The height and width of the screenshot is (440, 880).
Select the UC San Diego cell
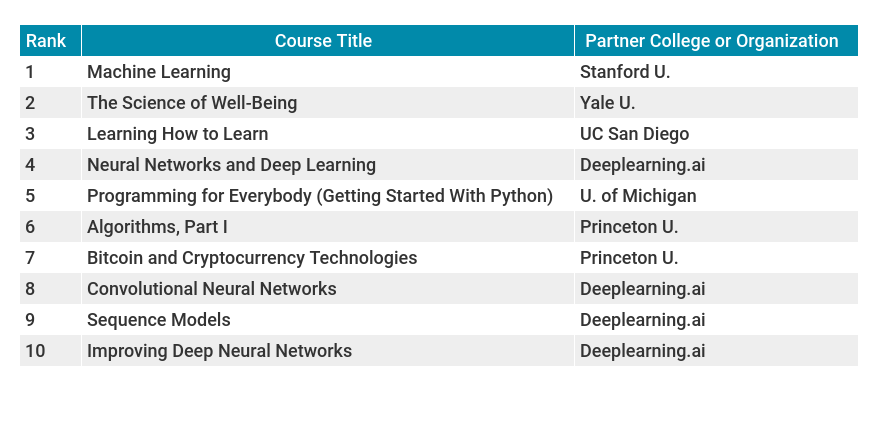click(x=634, y=134)
